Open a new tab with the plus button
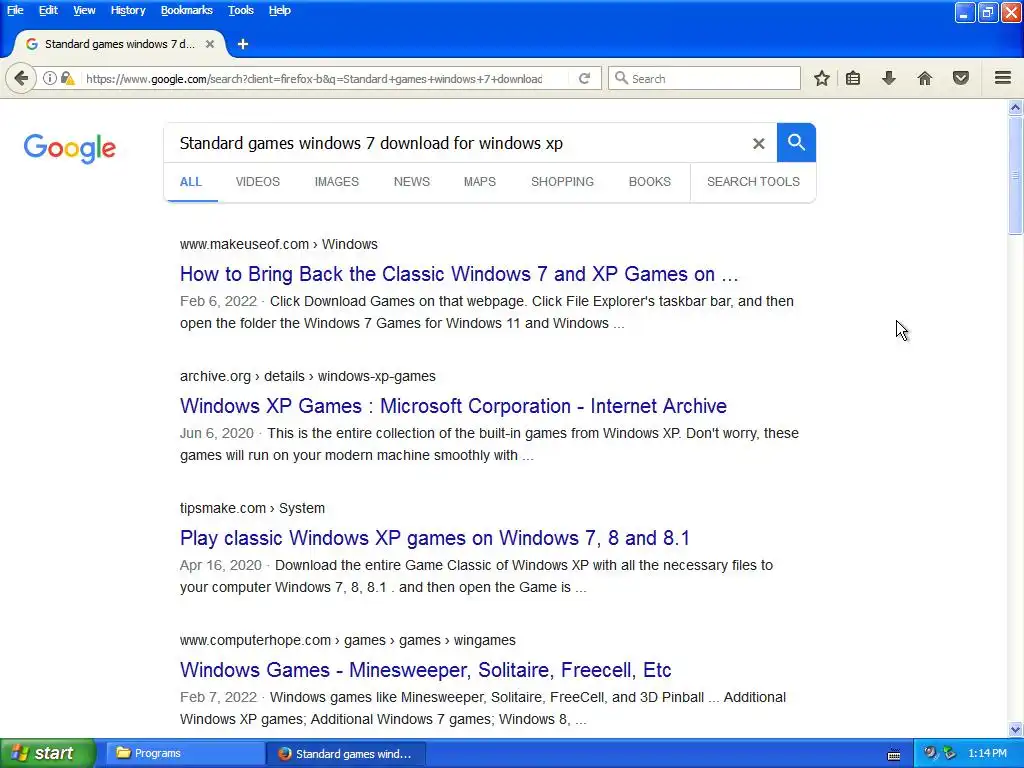 pyautogui.click(x=243, y=44)
